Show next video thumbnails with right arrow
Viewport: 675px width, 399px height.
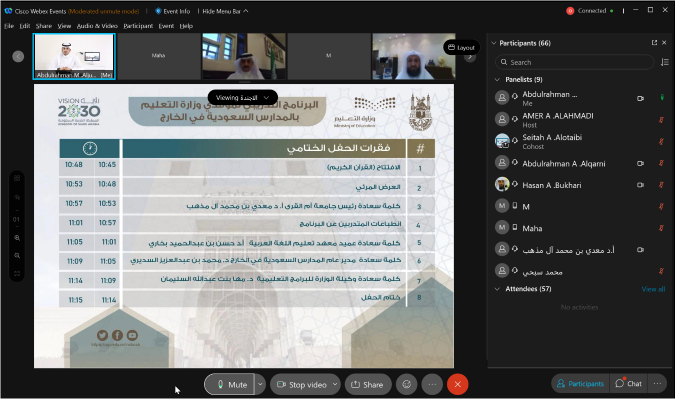pyautogui.click(x=470, y=58)
